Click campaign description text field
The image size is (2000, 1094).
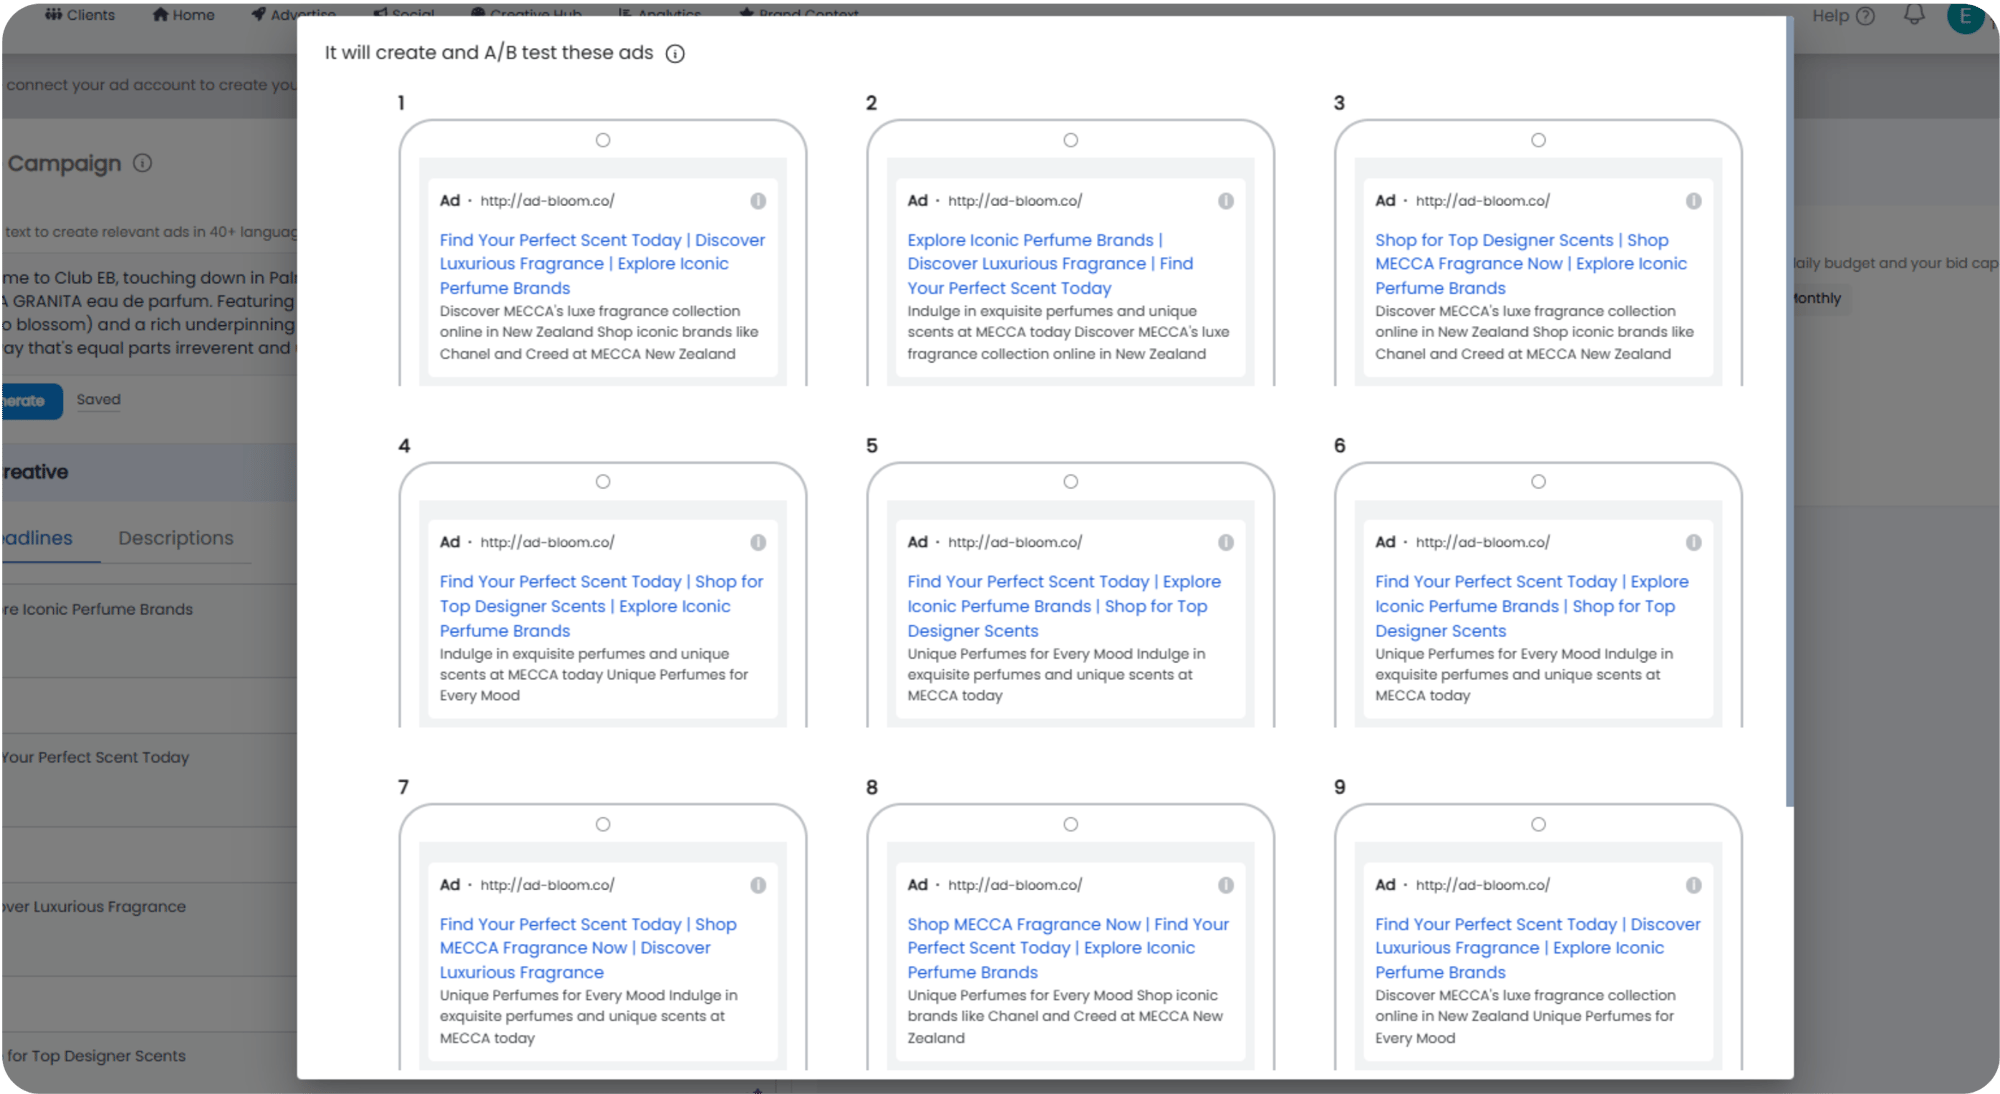point(150,312)
